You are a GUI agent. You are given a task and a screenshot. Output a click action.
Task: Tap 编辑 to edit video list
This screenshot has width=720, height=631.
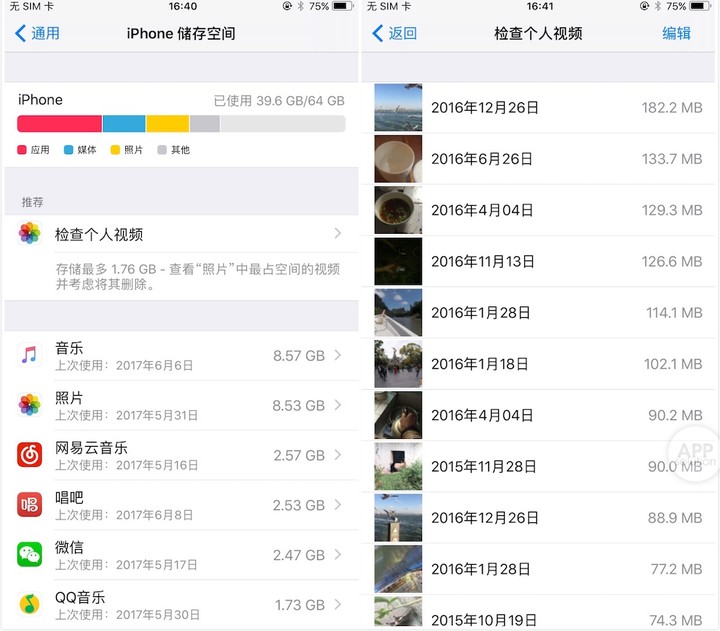(676, 33)
